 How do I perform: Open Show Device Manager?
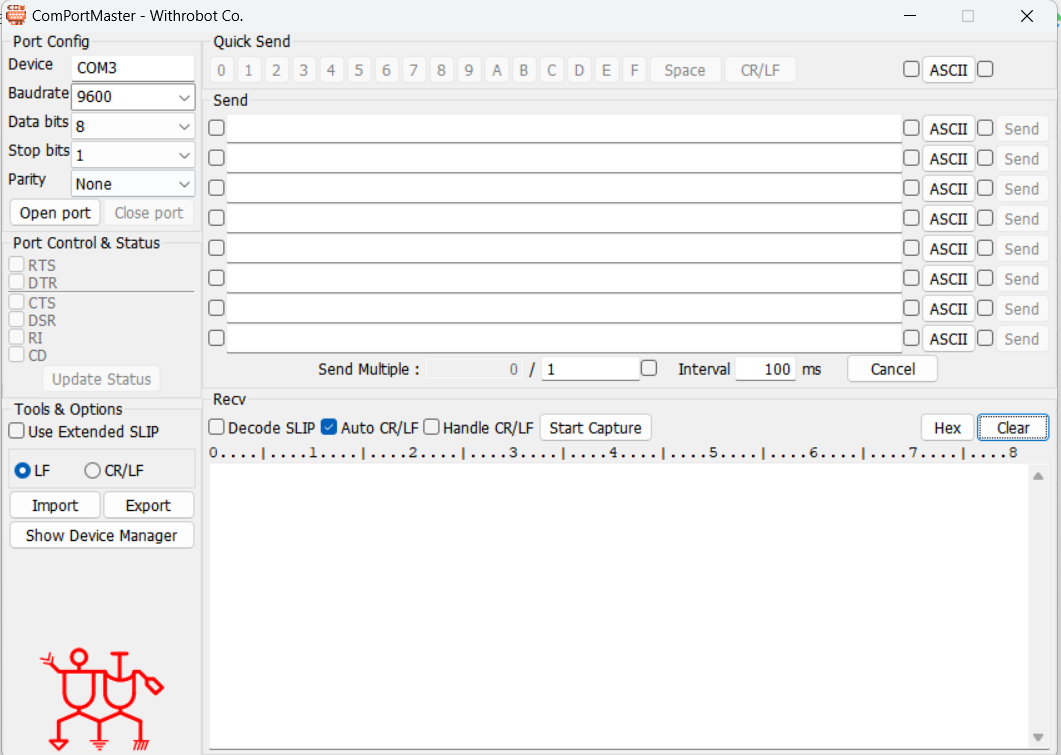[101, 535]
